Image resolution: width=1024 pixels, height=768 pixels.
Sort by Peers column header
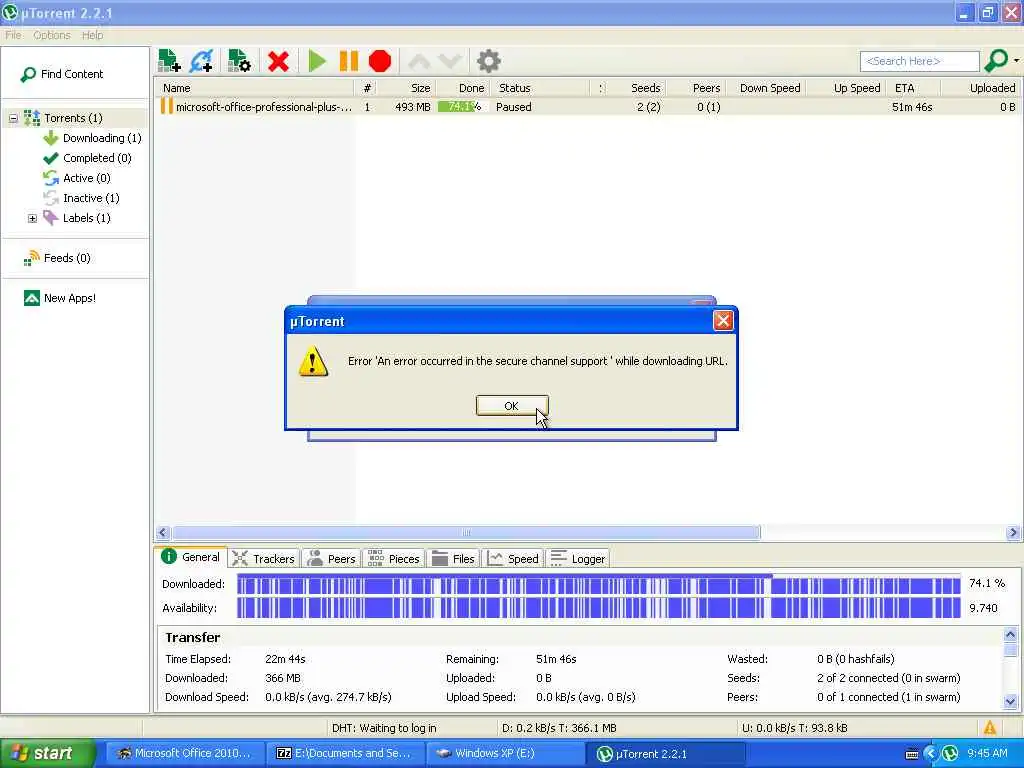click(x=695, y=88)
